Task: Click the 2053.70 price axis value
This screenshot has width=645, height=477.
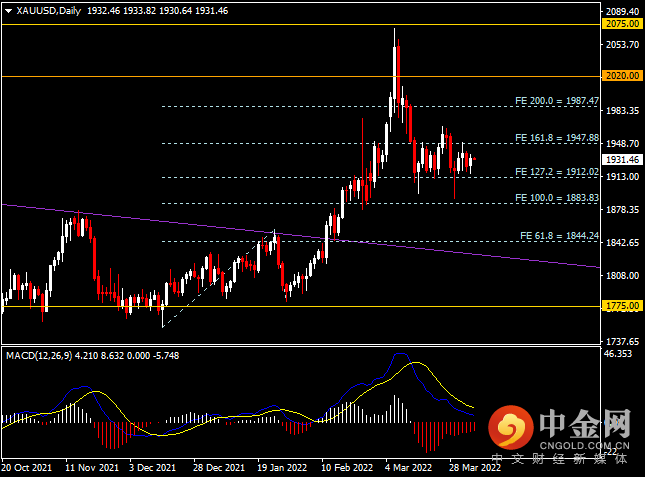Action: pyautogui.click(x=622, y=44)
